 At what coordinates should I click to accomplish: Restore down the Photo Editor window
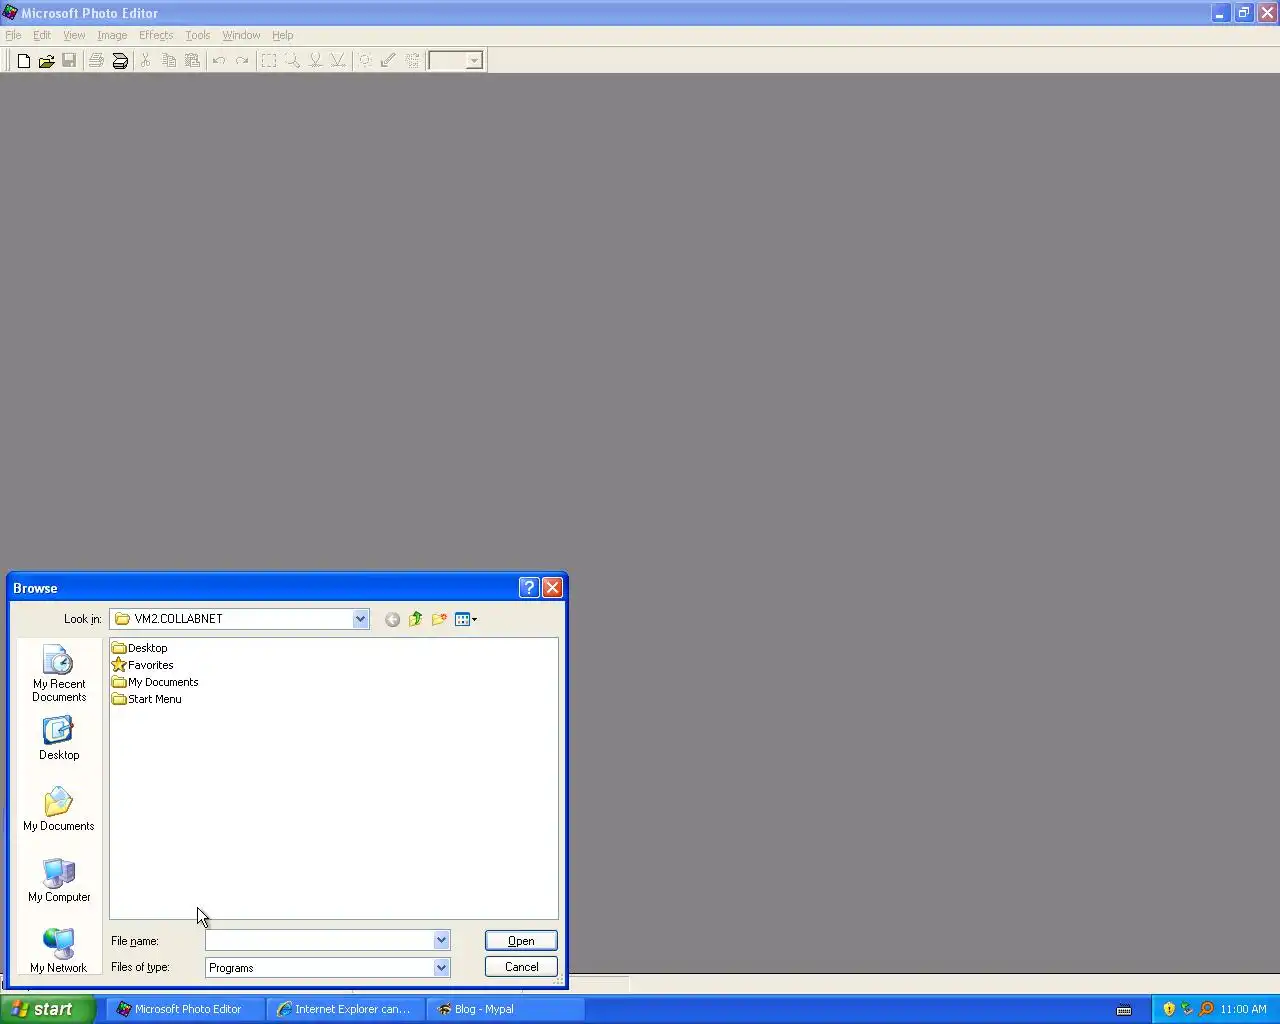(1243, 13)
